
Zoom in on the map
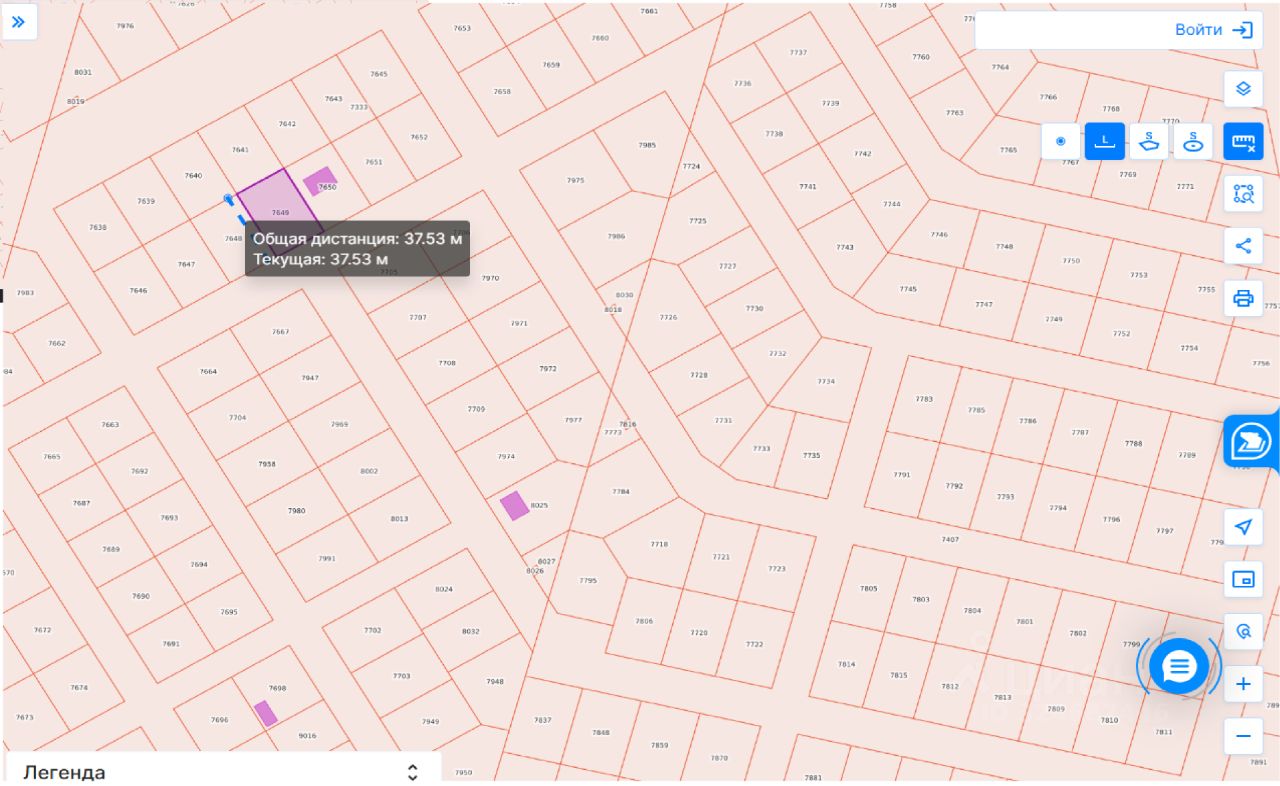pyautogui.click(x=1243, y=684)
